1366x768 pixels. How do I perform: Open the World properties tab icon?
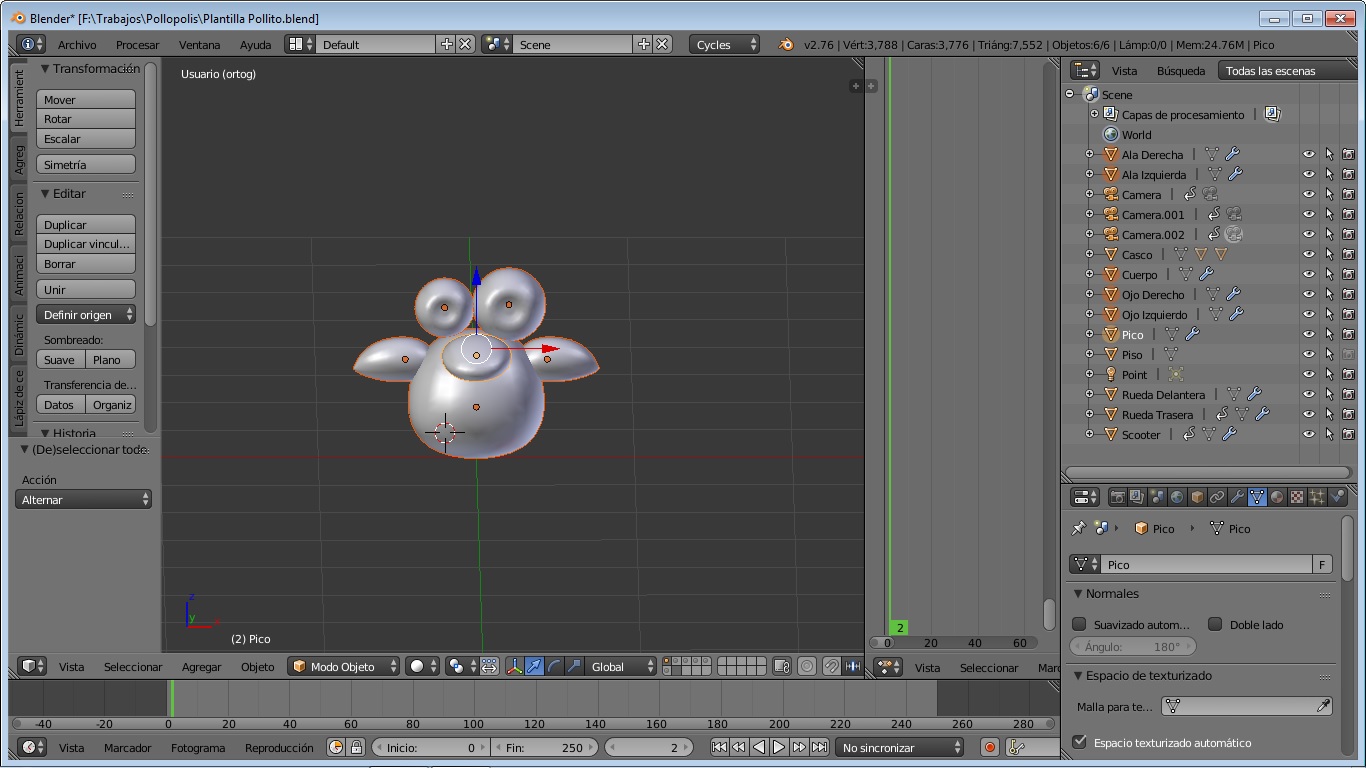click(1177, 497)
